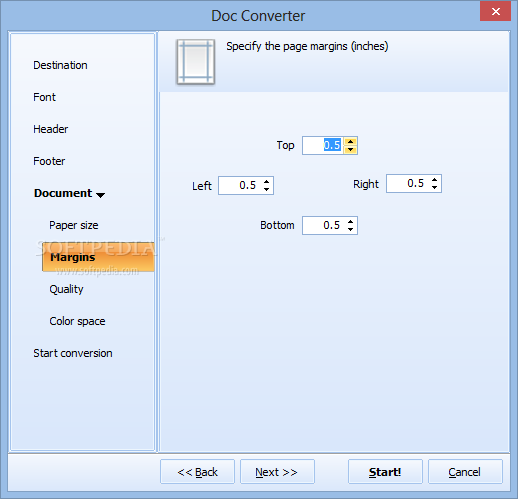Select Paper size in the sidebar
Screen dimensions: 518x499
[74, 225]
